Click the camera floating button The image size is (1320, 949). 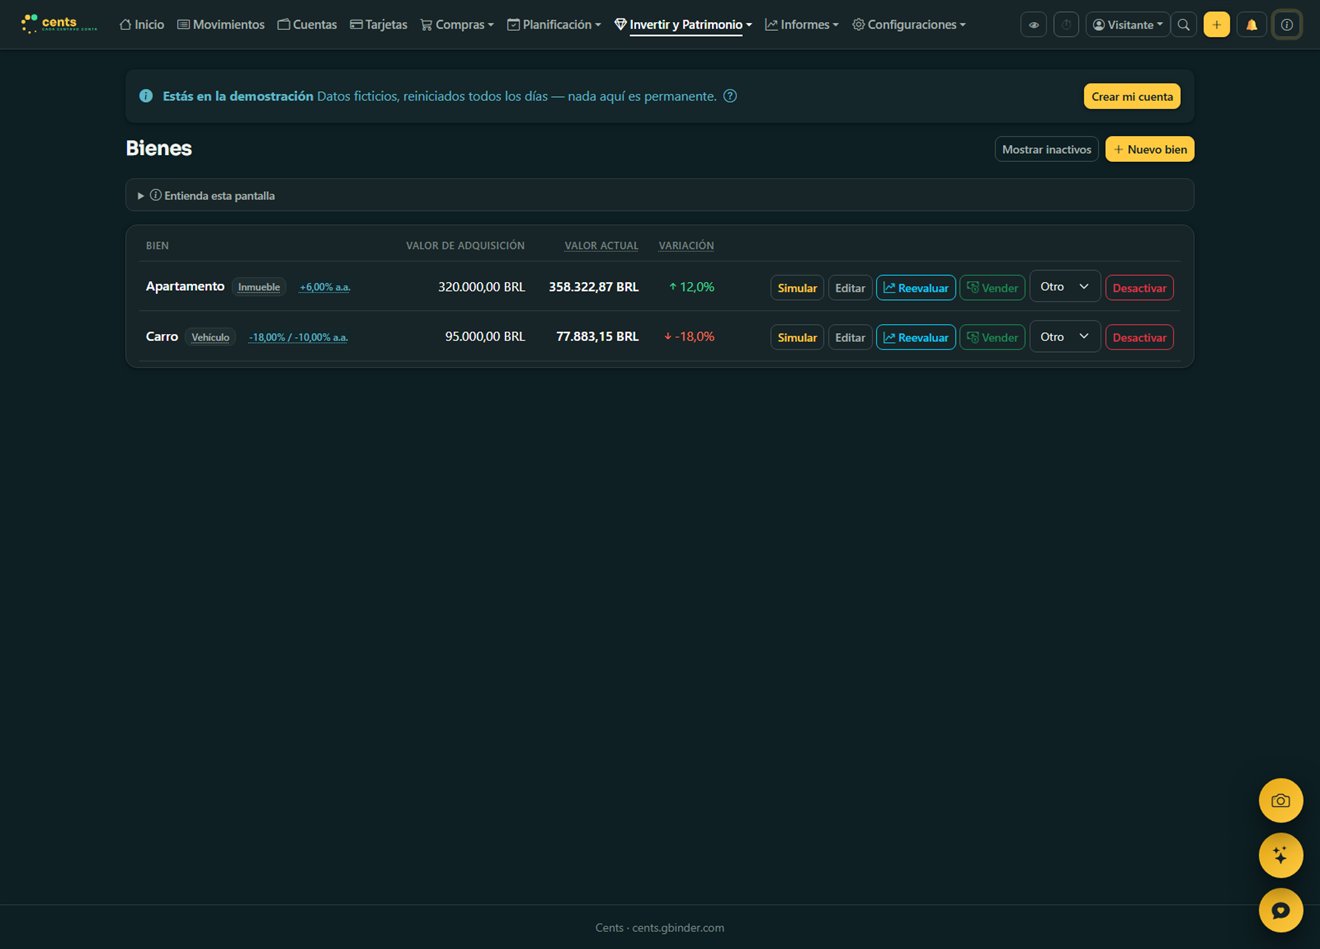click(x=1281, y=801)
